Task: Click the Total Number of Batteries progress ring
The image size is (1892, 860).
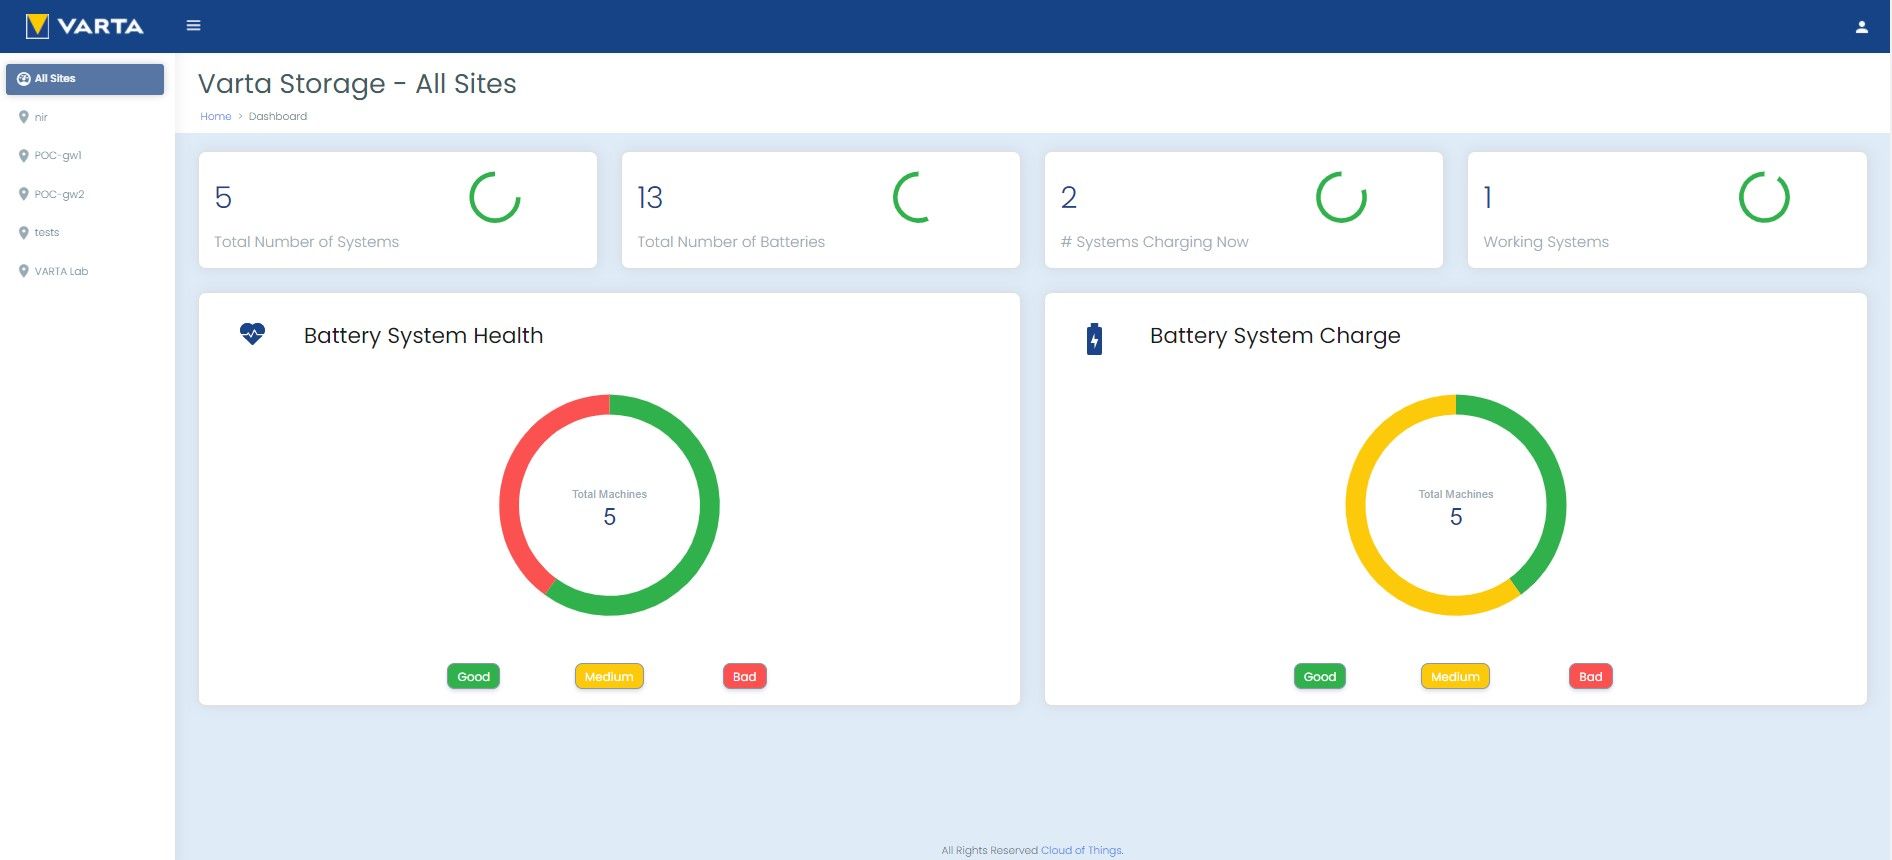Action: click(x=918, y=197)
